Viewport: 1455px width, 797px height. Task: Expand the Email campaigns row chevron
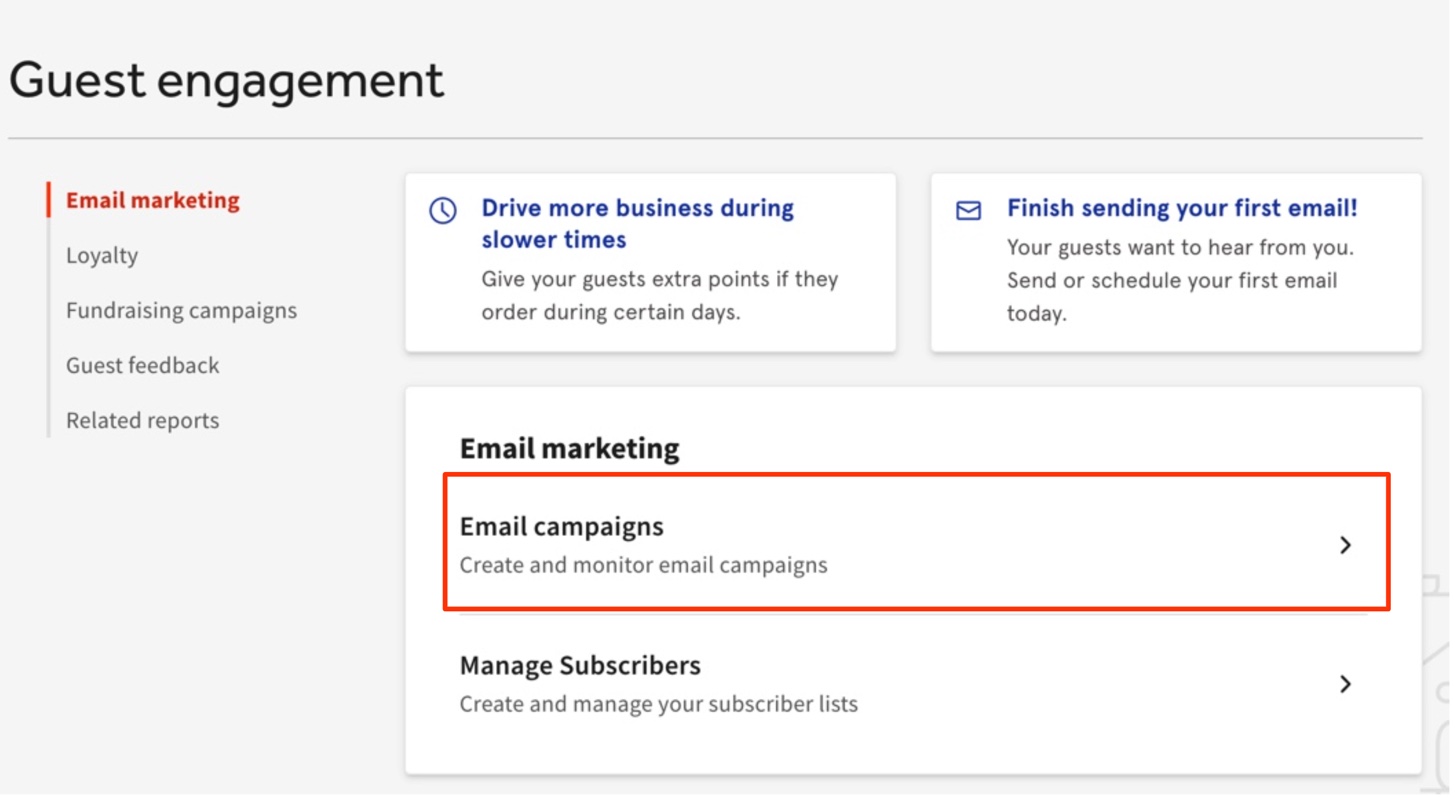pos(1345,545)
